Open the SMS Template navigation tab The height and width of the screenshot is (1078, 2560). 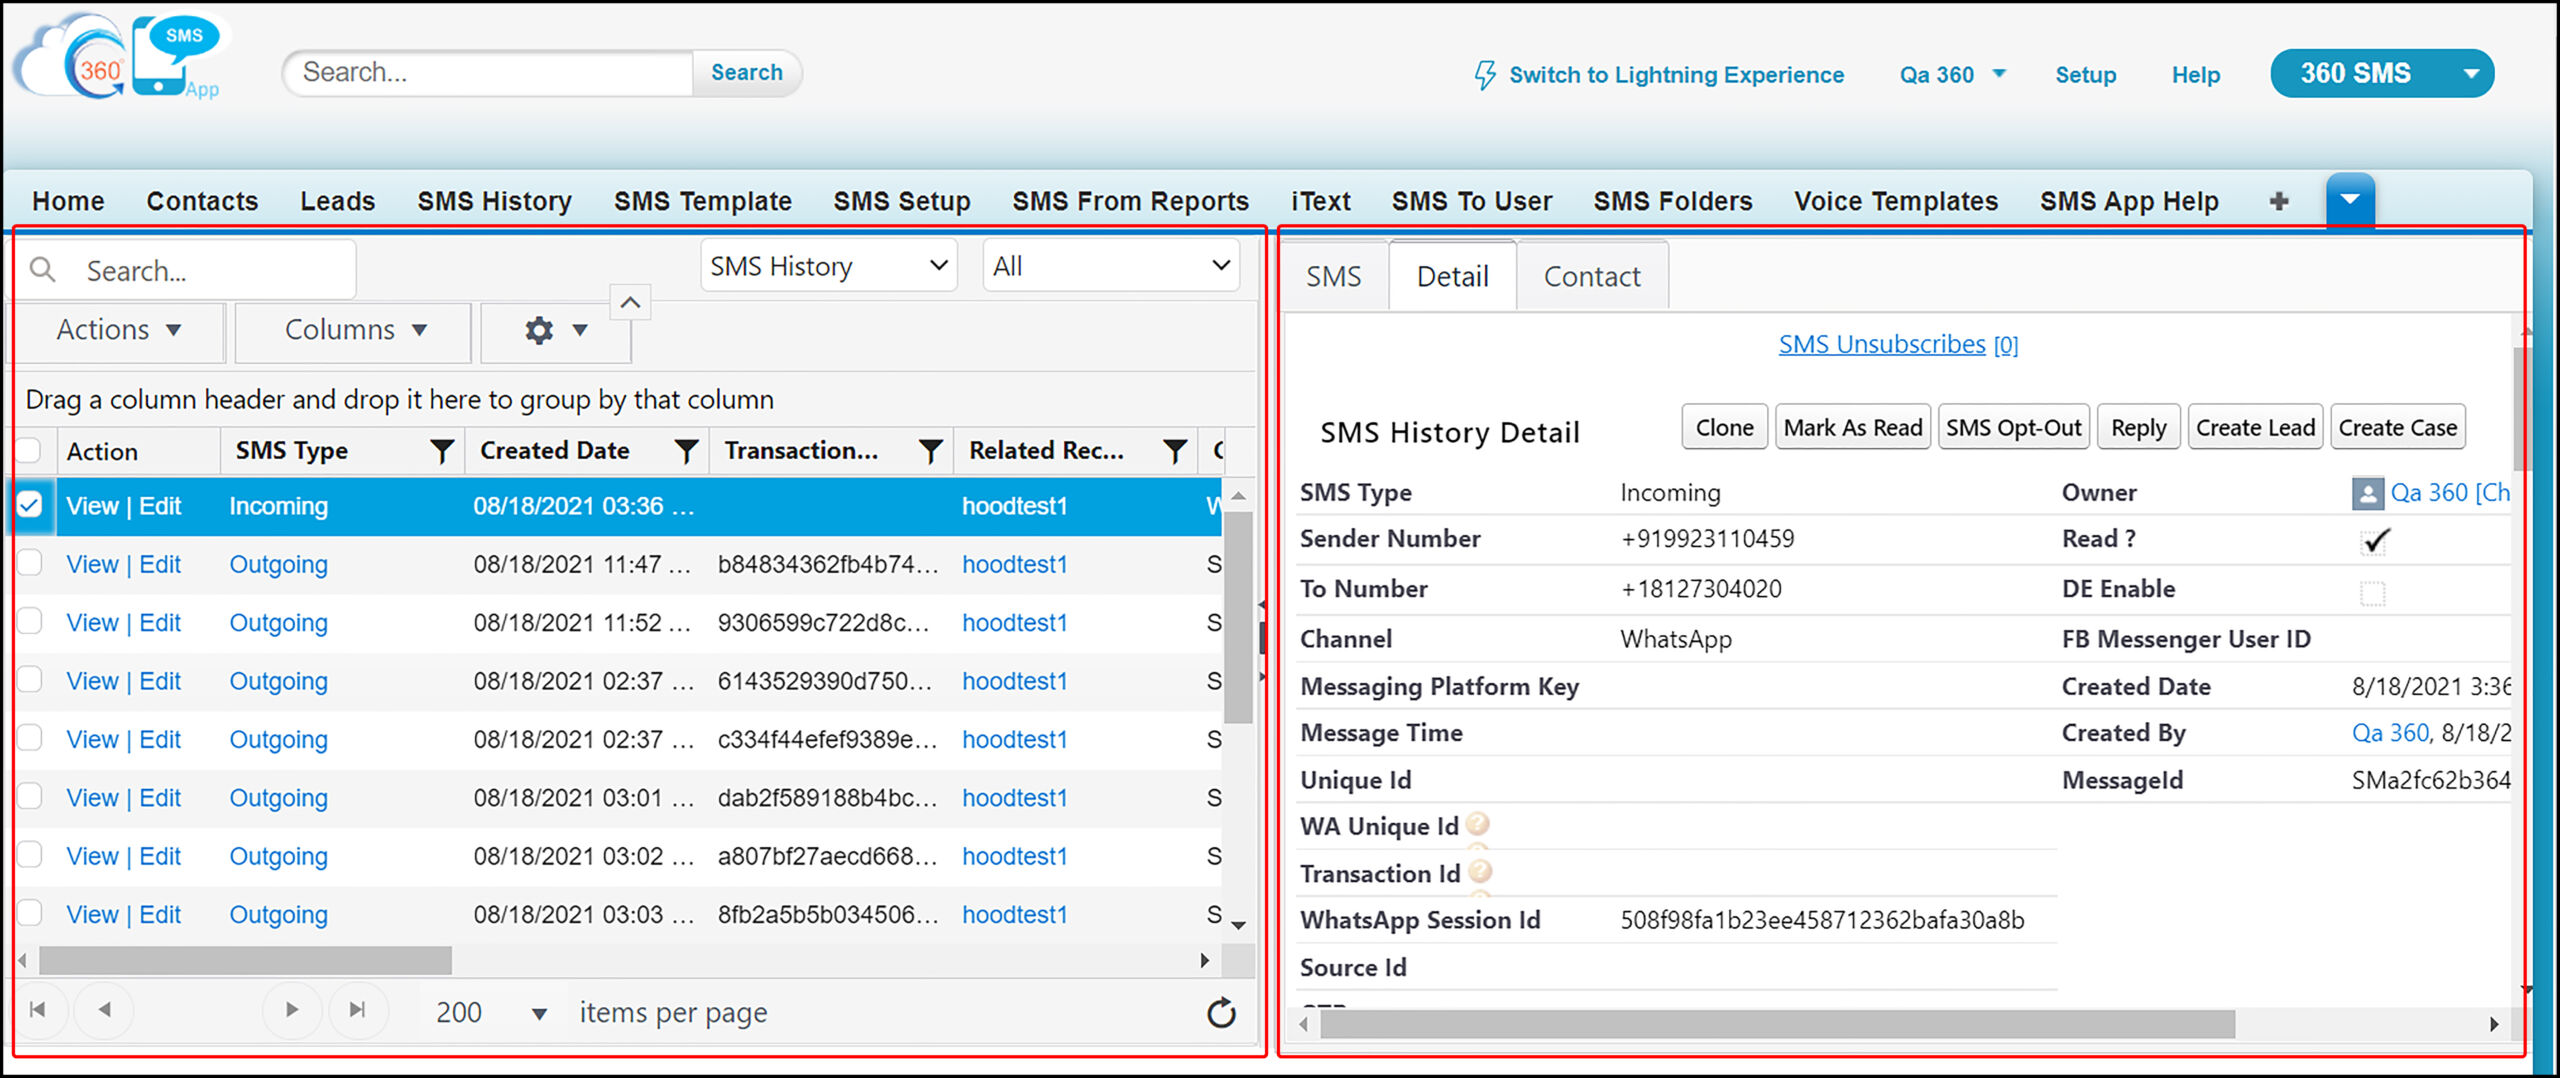[702, 201]
